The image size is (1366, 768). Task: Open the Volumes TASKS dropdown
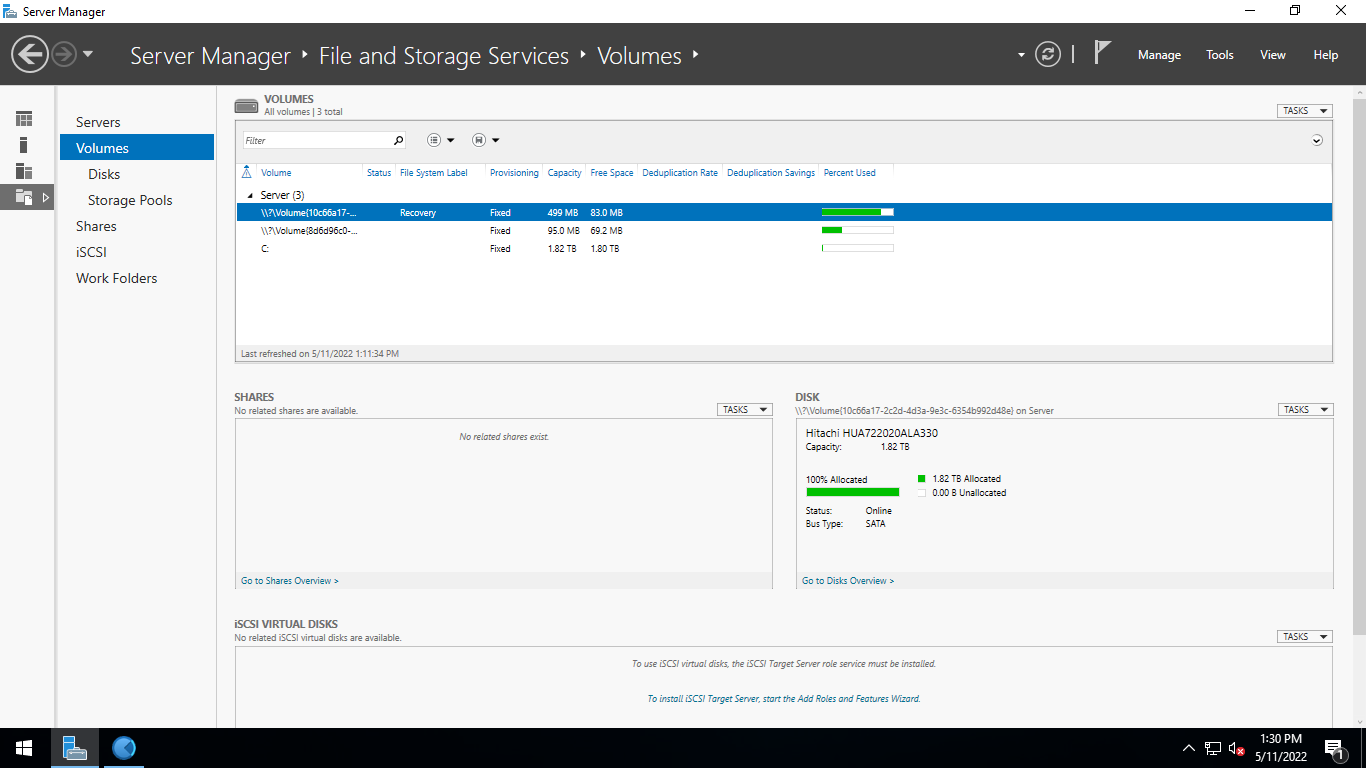(x=1304, y=111)
